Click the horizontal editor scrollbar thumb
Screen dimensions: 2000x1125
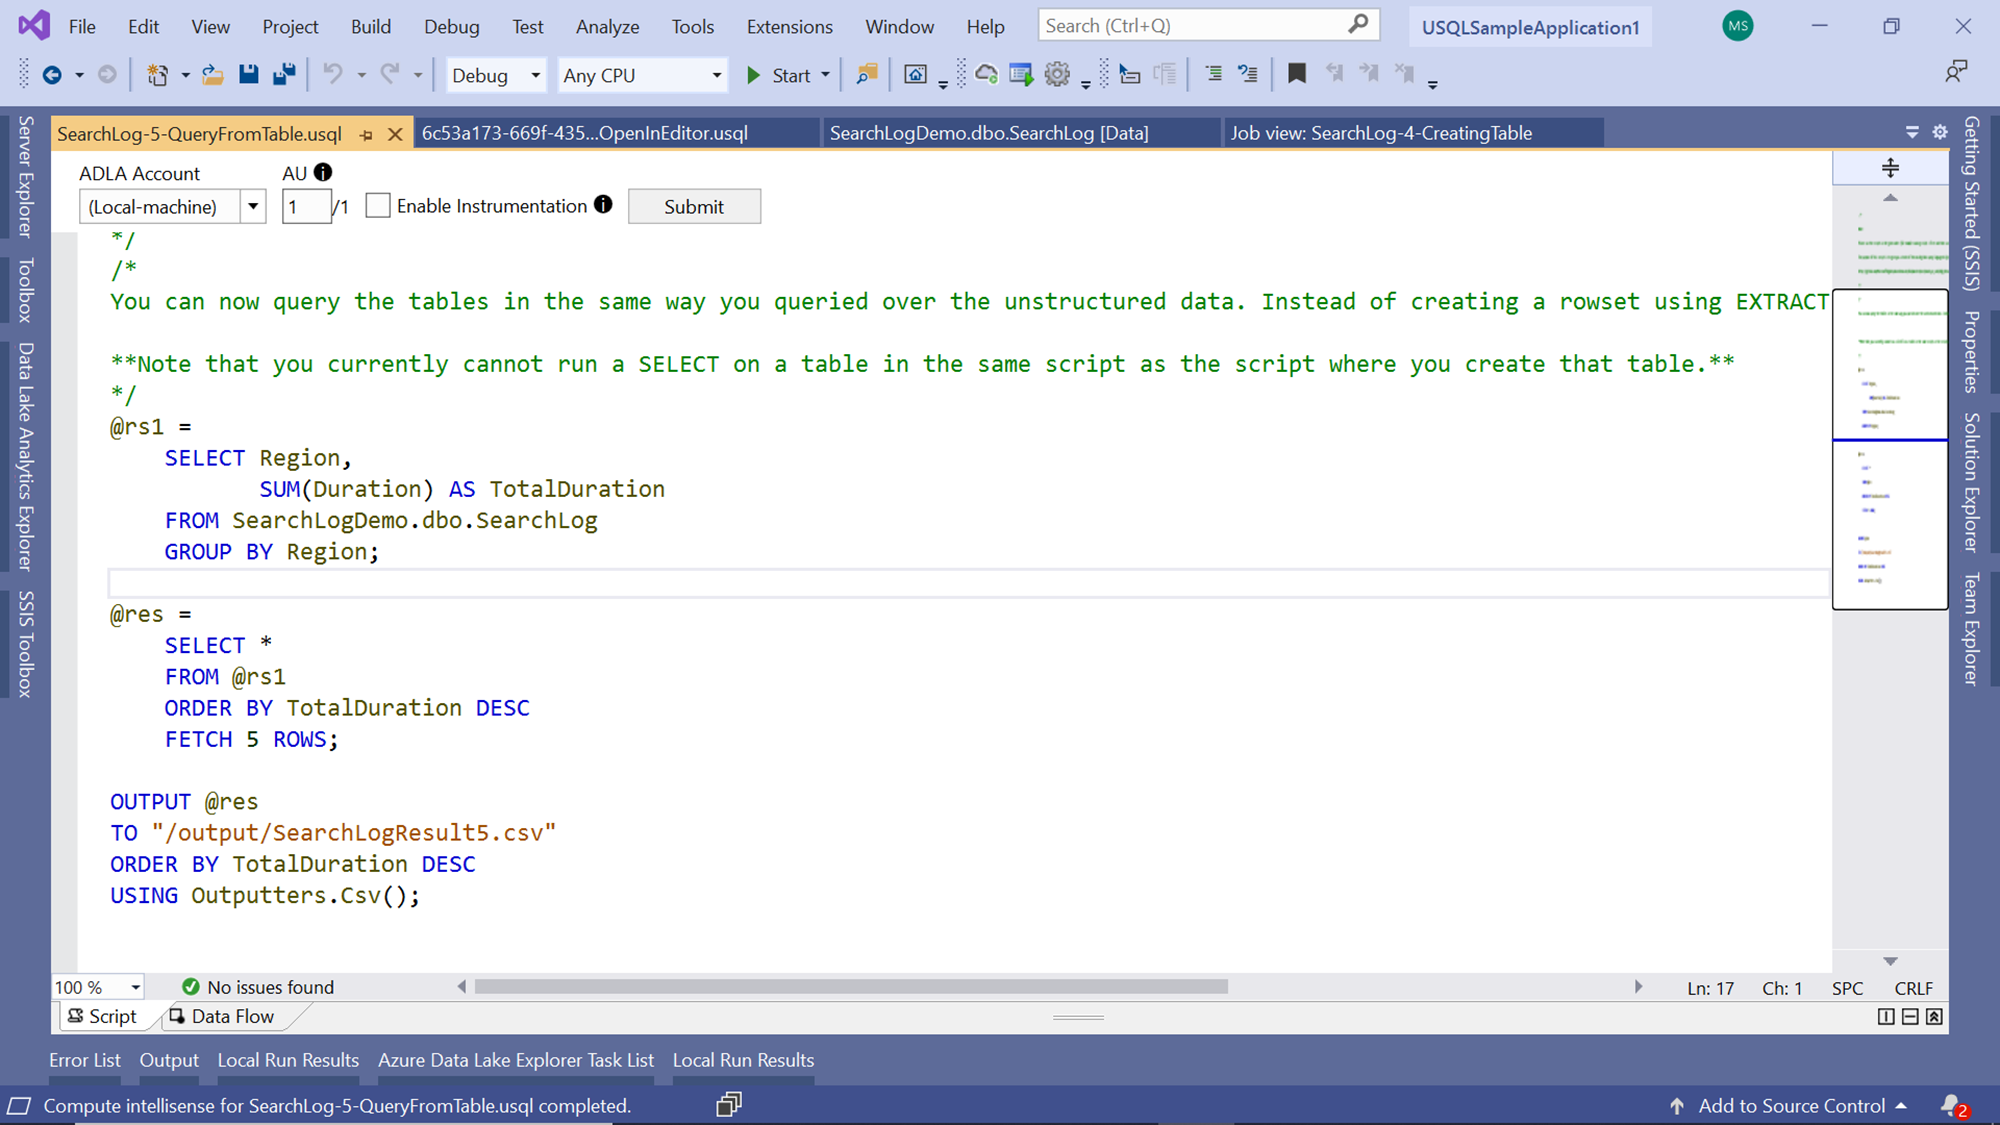click(x=850, y=987)
